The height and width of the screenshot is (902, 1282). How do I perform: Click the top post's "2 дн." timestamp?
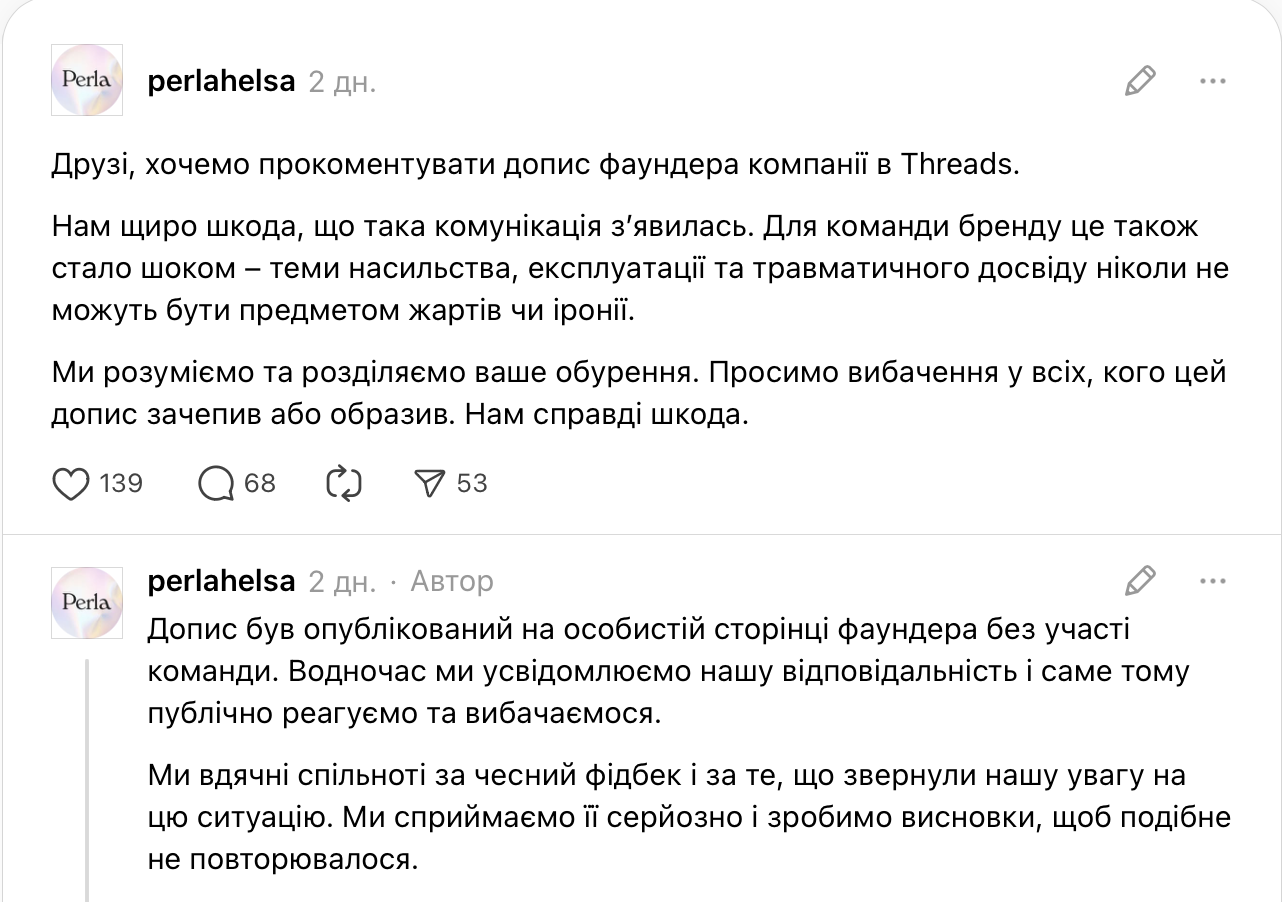pos(342,82)
